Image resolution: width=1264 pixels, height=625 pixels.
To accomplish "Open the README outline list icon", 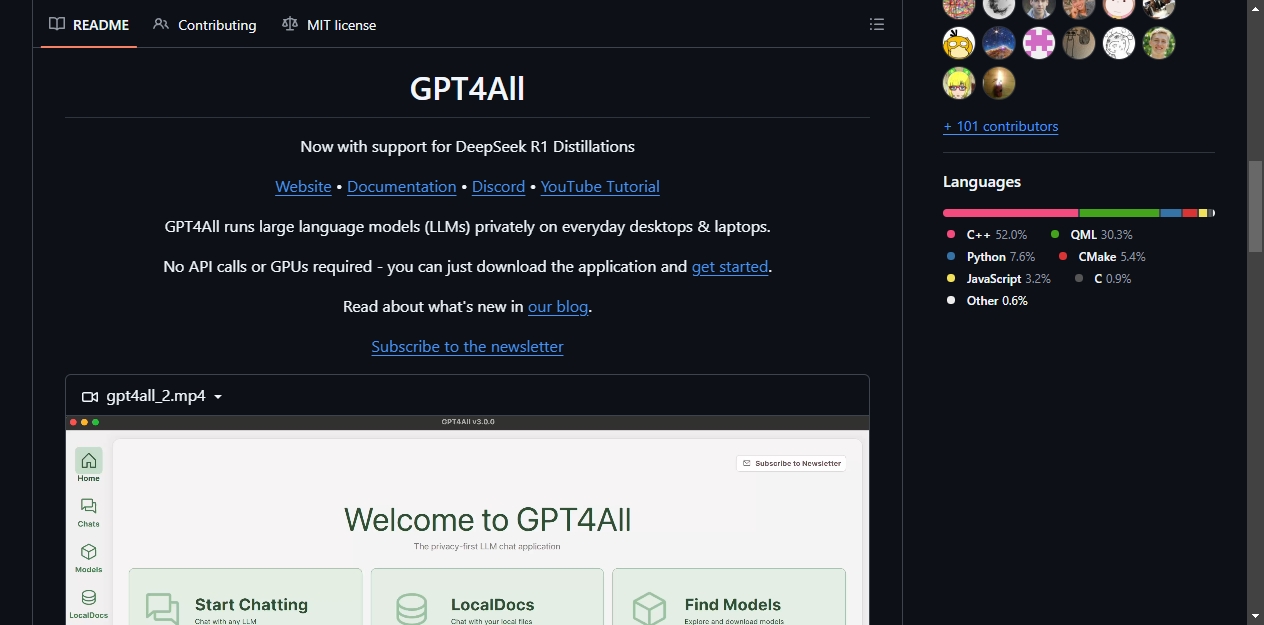I will pyautogui.click(x=877, y=24).
